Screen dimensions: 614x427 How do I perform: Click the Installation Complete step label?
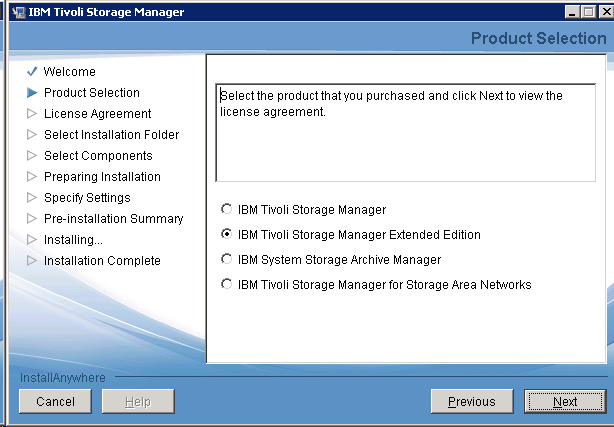102,261
